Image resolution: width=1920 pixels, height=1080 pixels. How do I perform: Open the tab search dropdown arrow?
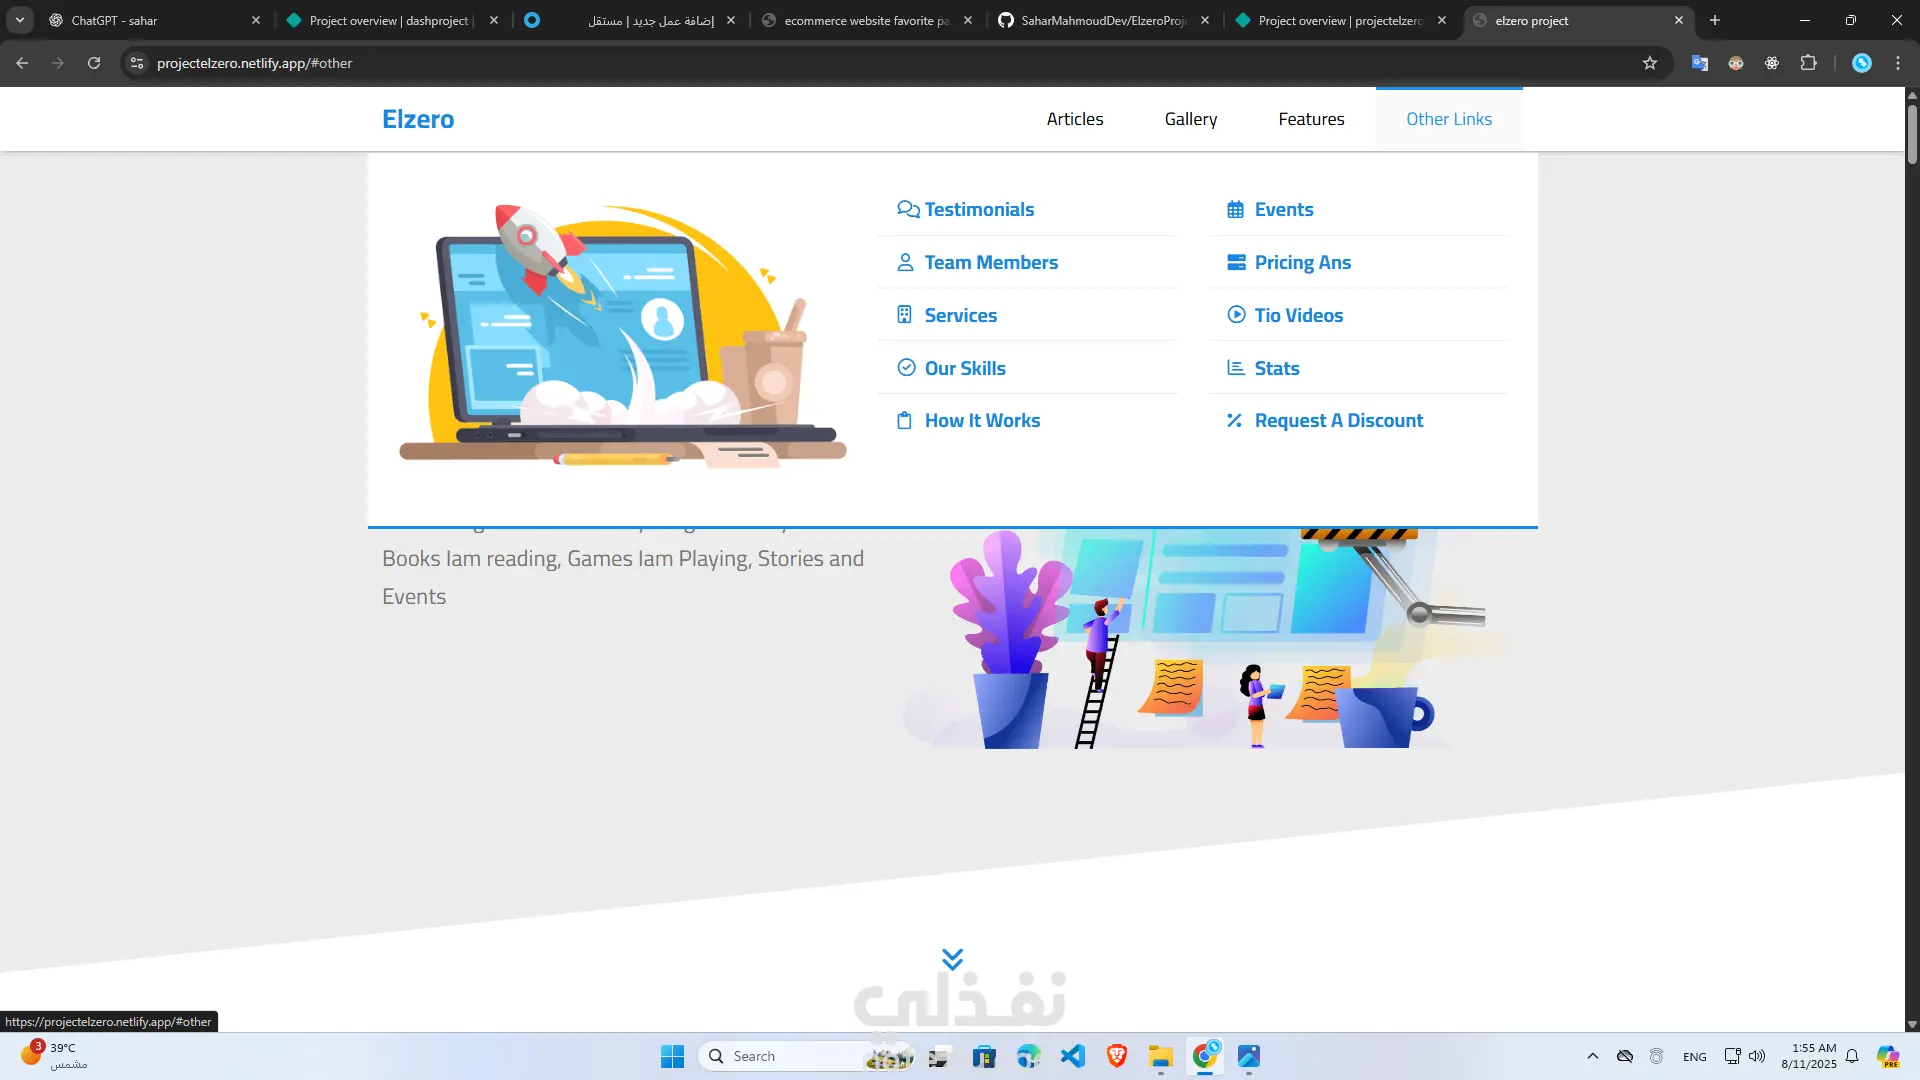(x=19, y=20)
